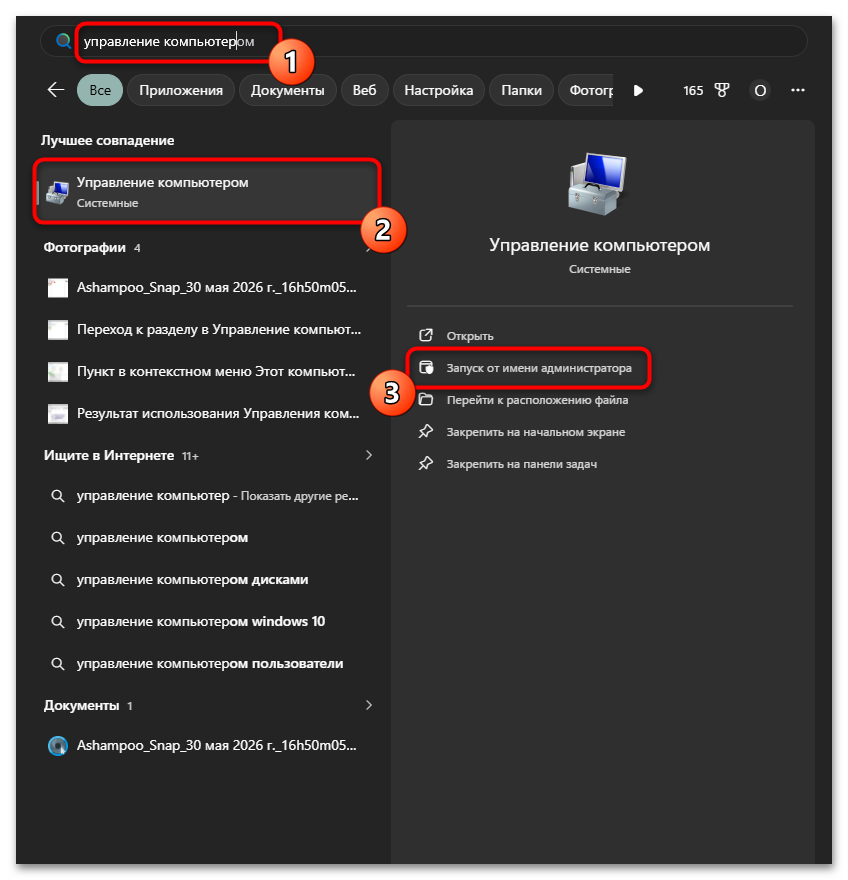The image size is (848, 880).
Task: Switch to the 'Веб' filter tab
Action: click(364, 90)
